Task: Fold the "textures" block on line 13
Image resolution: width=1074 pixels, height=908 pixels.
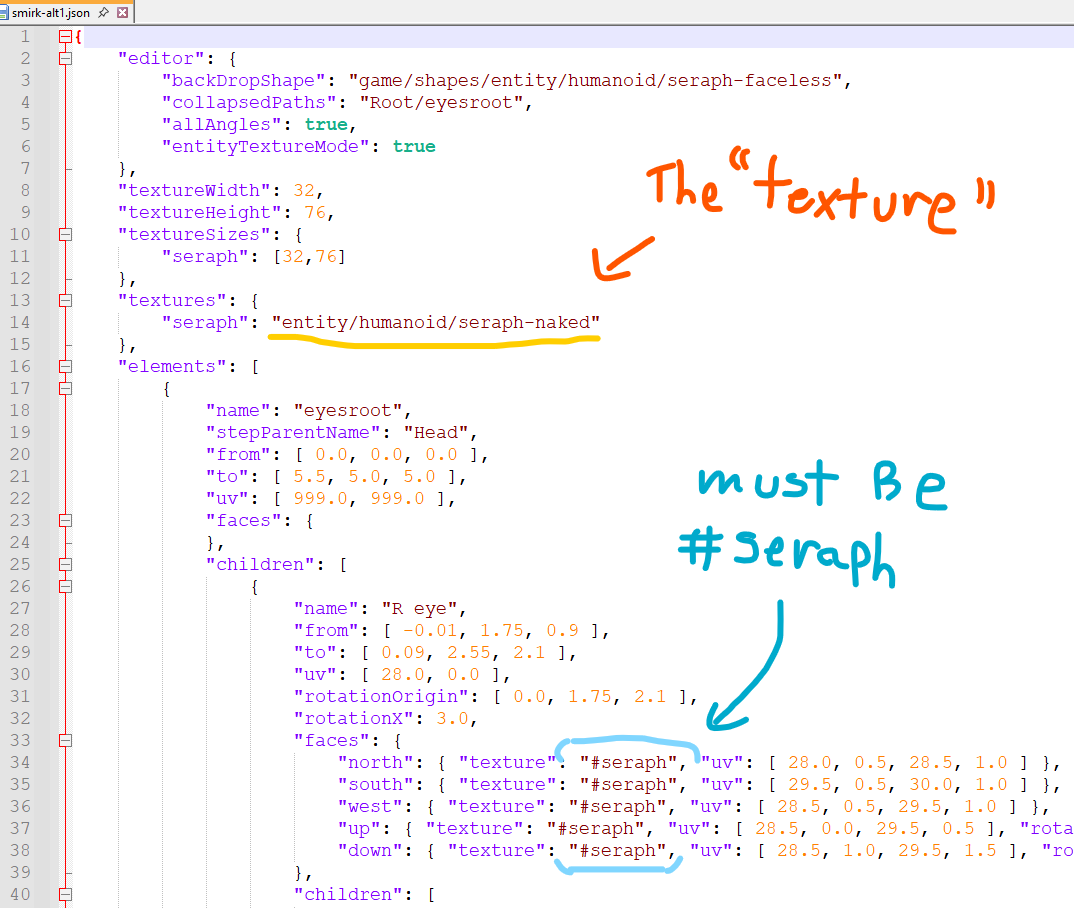Action: click(66, 301)
